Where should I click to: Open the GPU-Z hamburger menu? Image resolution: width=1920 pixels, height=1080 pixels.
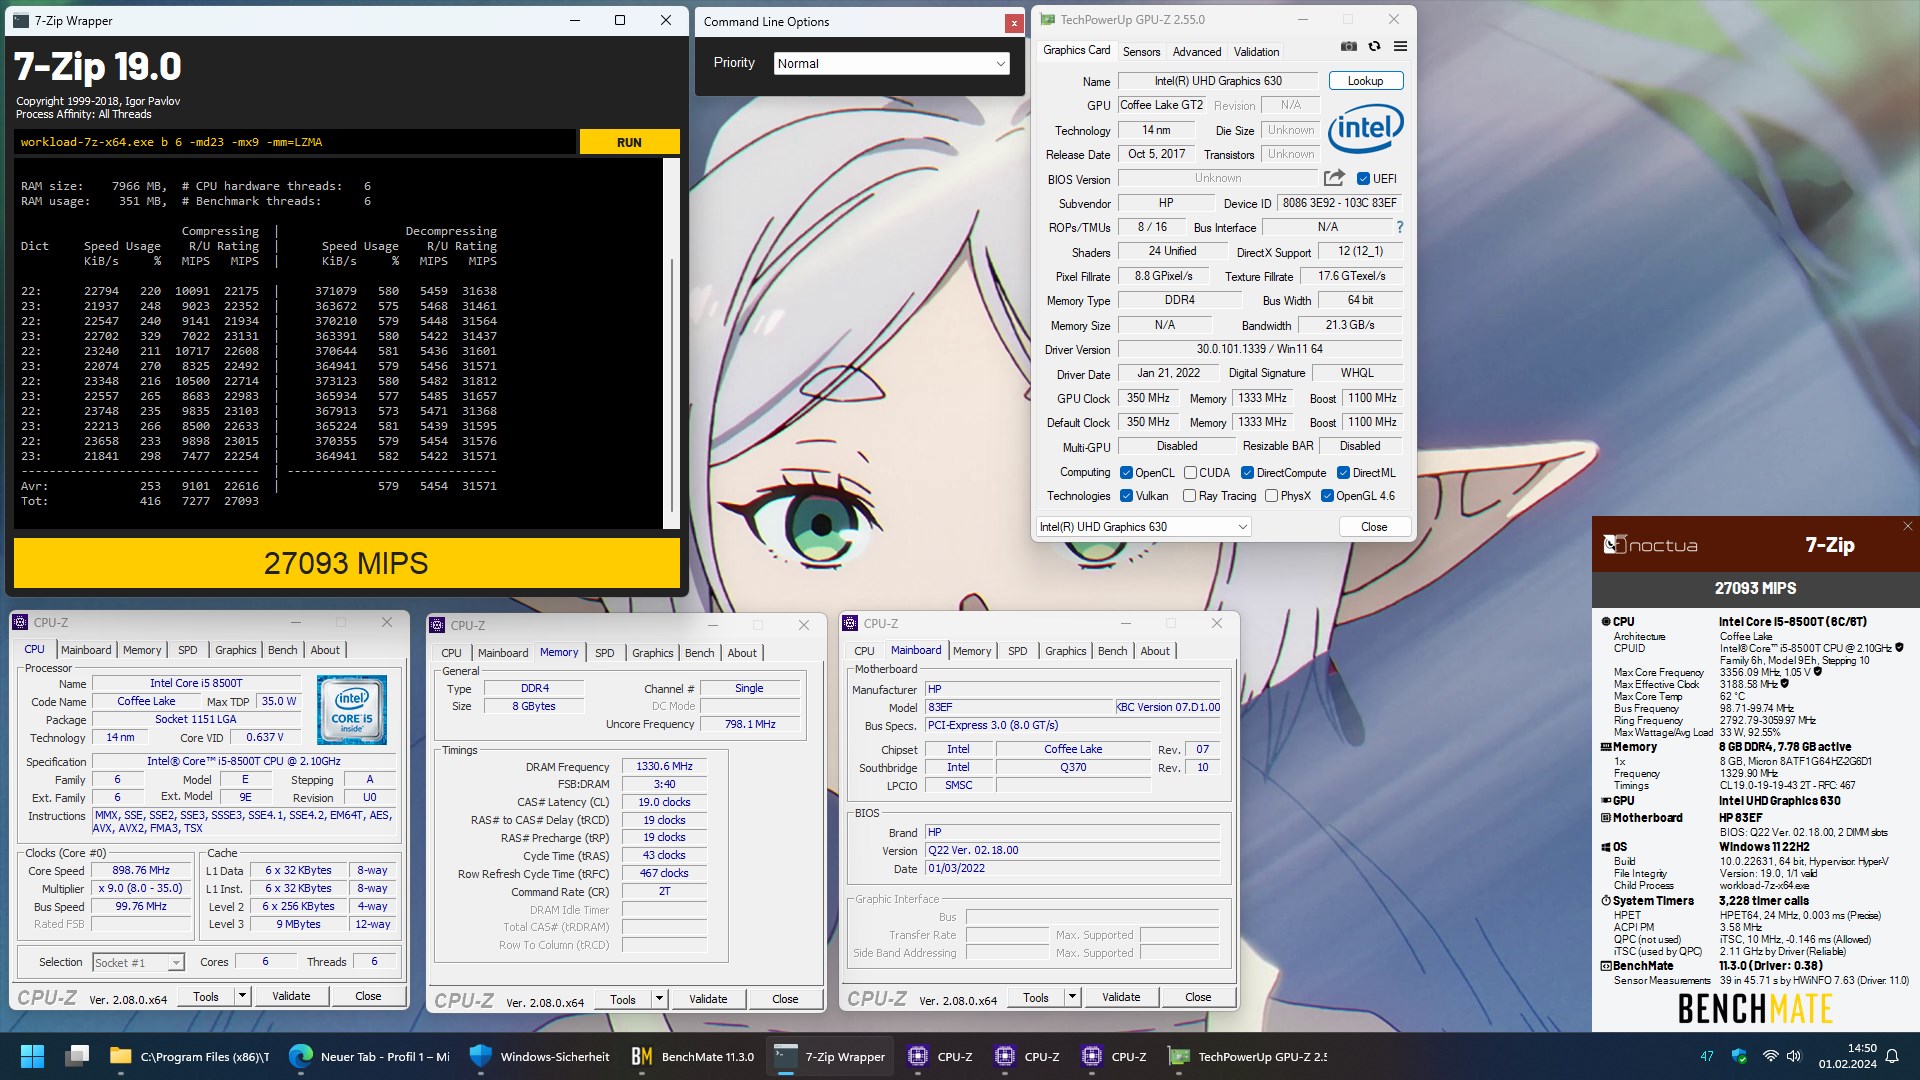[1400, 47]
